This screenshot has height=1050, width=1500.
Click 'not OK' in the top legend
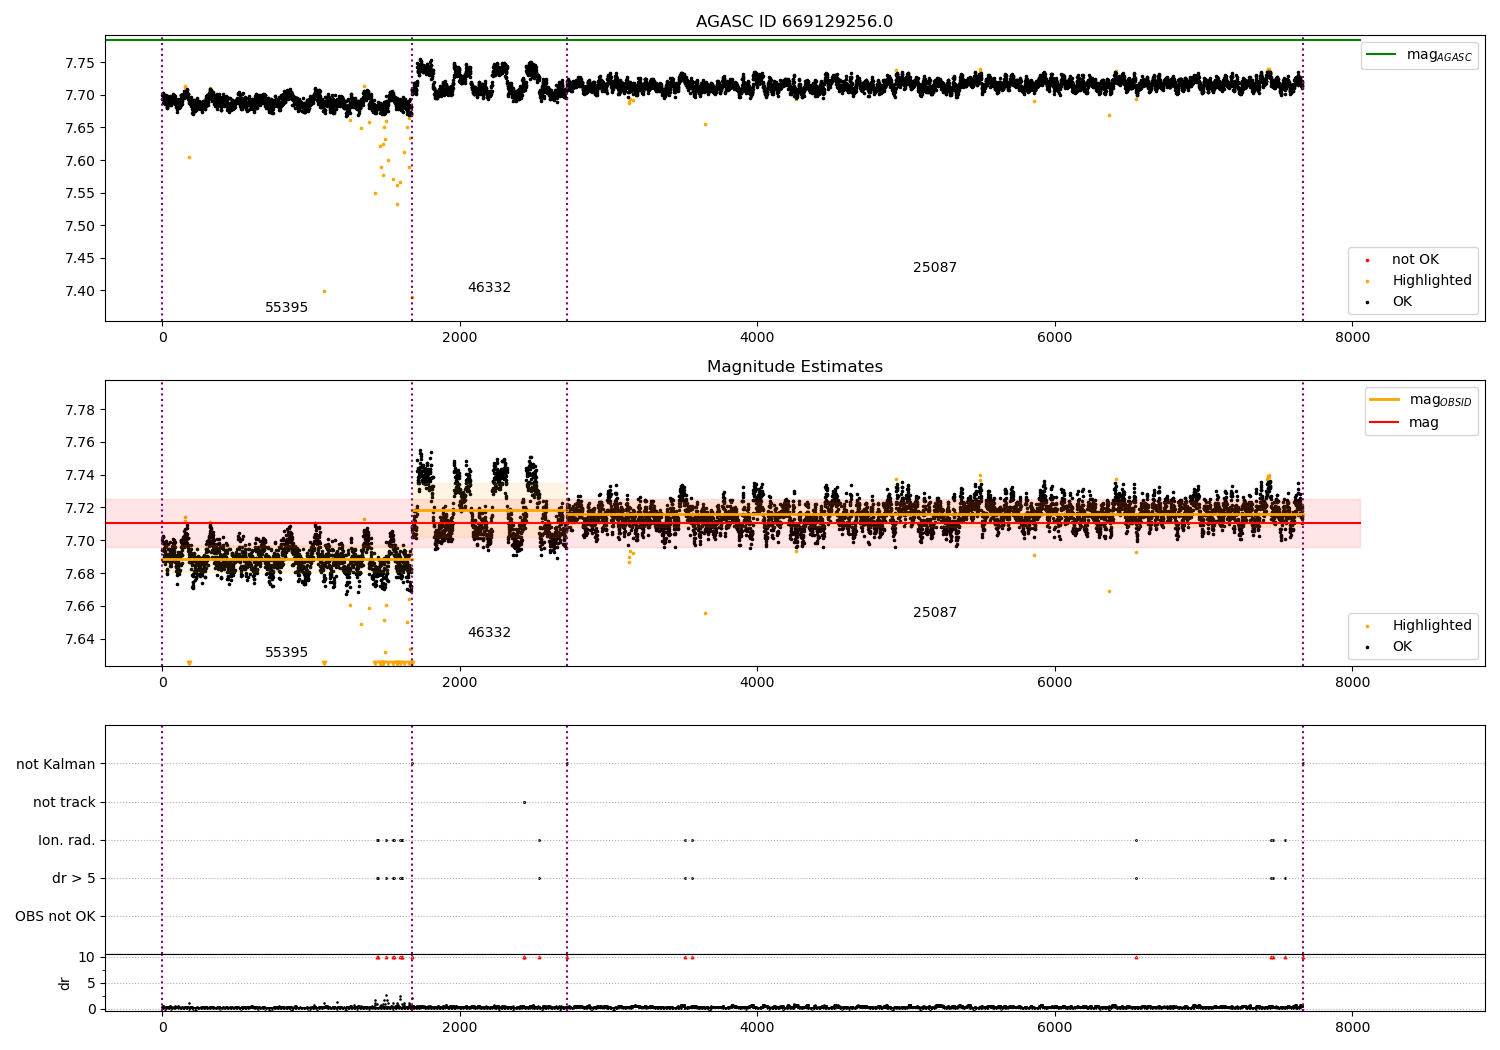pos(1415,260)
